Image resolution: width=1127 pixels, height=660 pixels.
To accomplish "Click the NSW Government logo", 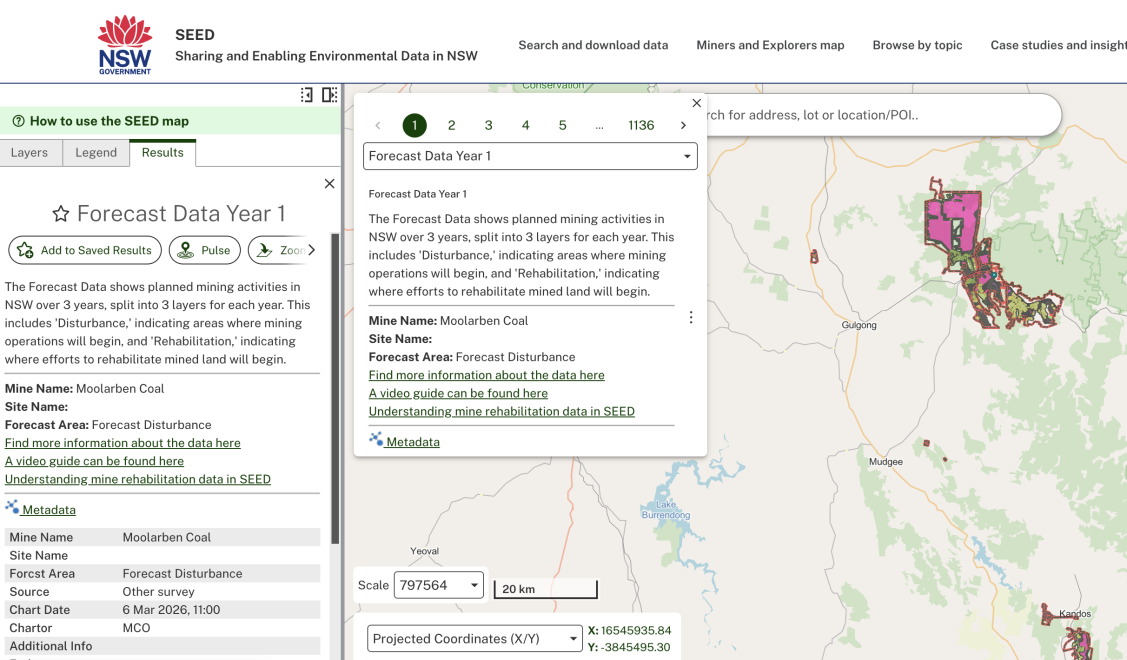I will tap(125, 45).
